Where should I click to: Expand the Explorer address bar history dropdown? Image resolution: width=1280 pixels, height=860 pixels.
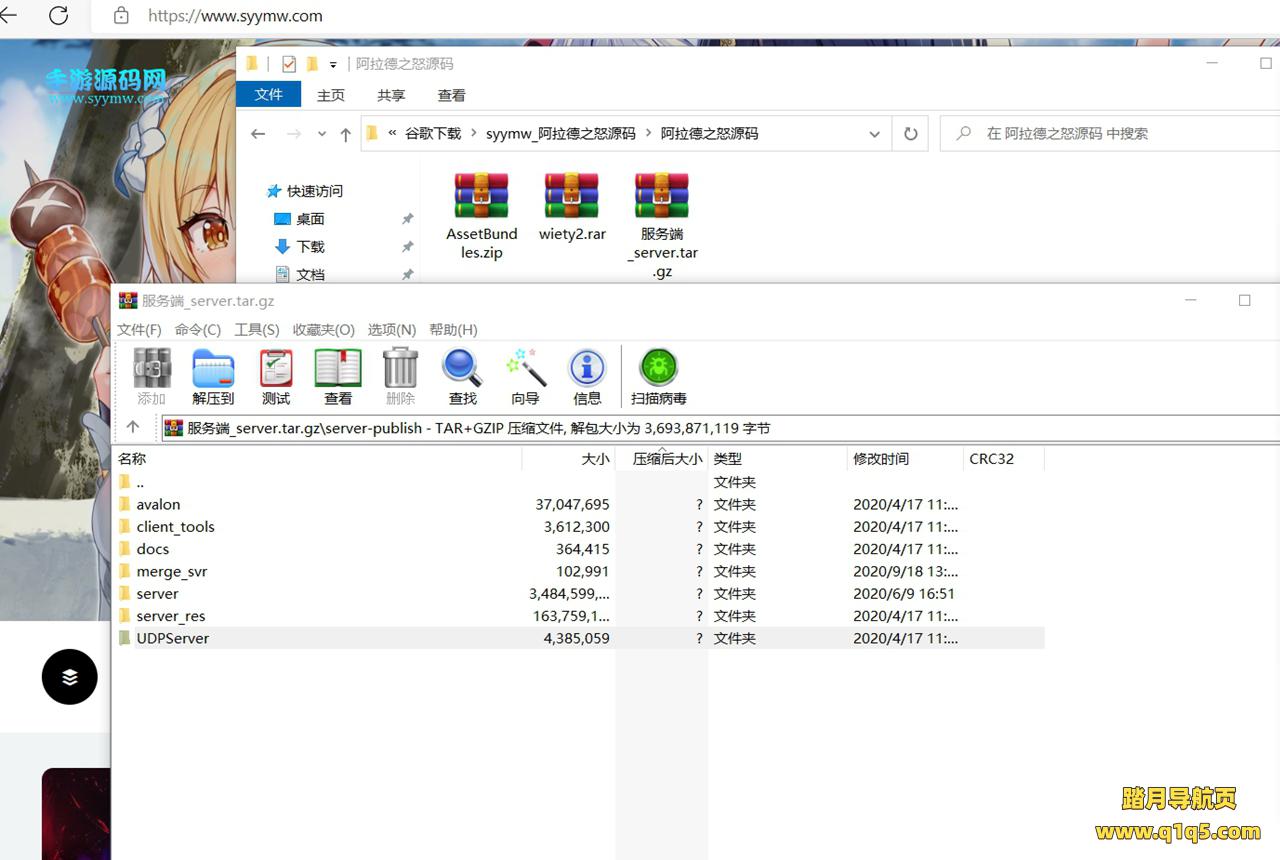point(874,134)
